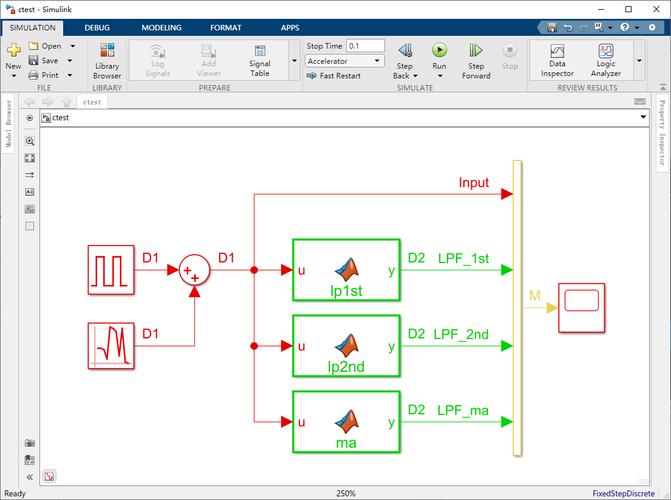Click the undo arrow icon
The height and width of the screenshot is (500, 671).
568,28
